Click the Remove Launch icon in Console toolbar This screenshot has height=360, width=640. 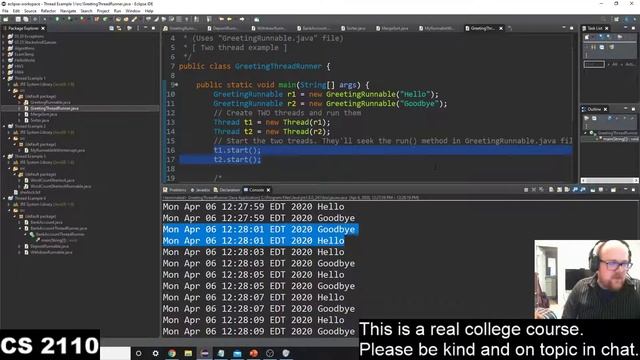tap(533, 190)
